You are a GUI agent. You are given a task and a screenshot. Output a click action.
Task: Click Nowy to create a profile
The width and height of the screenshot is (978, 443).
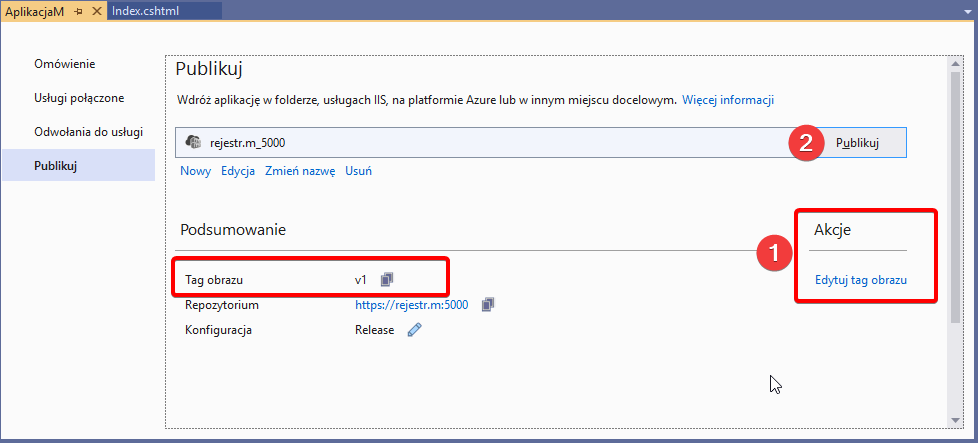coord(195,171)
